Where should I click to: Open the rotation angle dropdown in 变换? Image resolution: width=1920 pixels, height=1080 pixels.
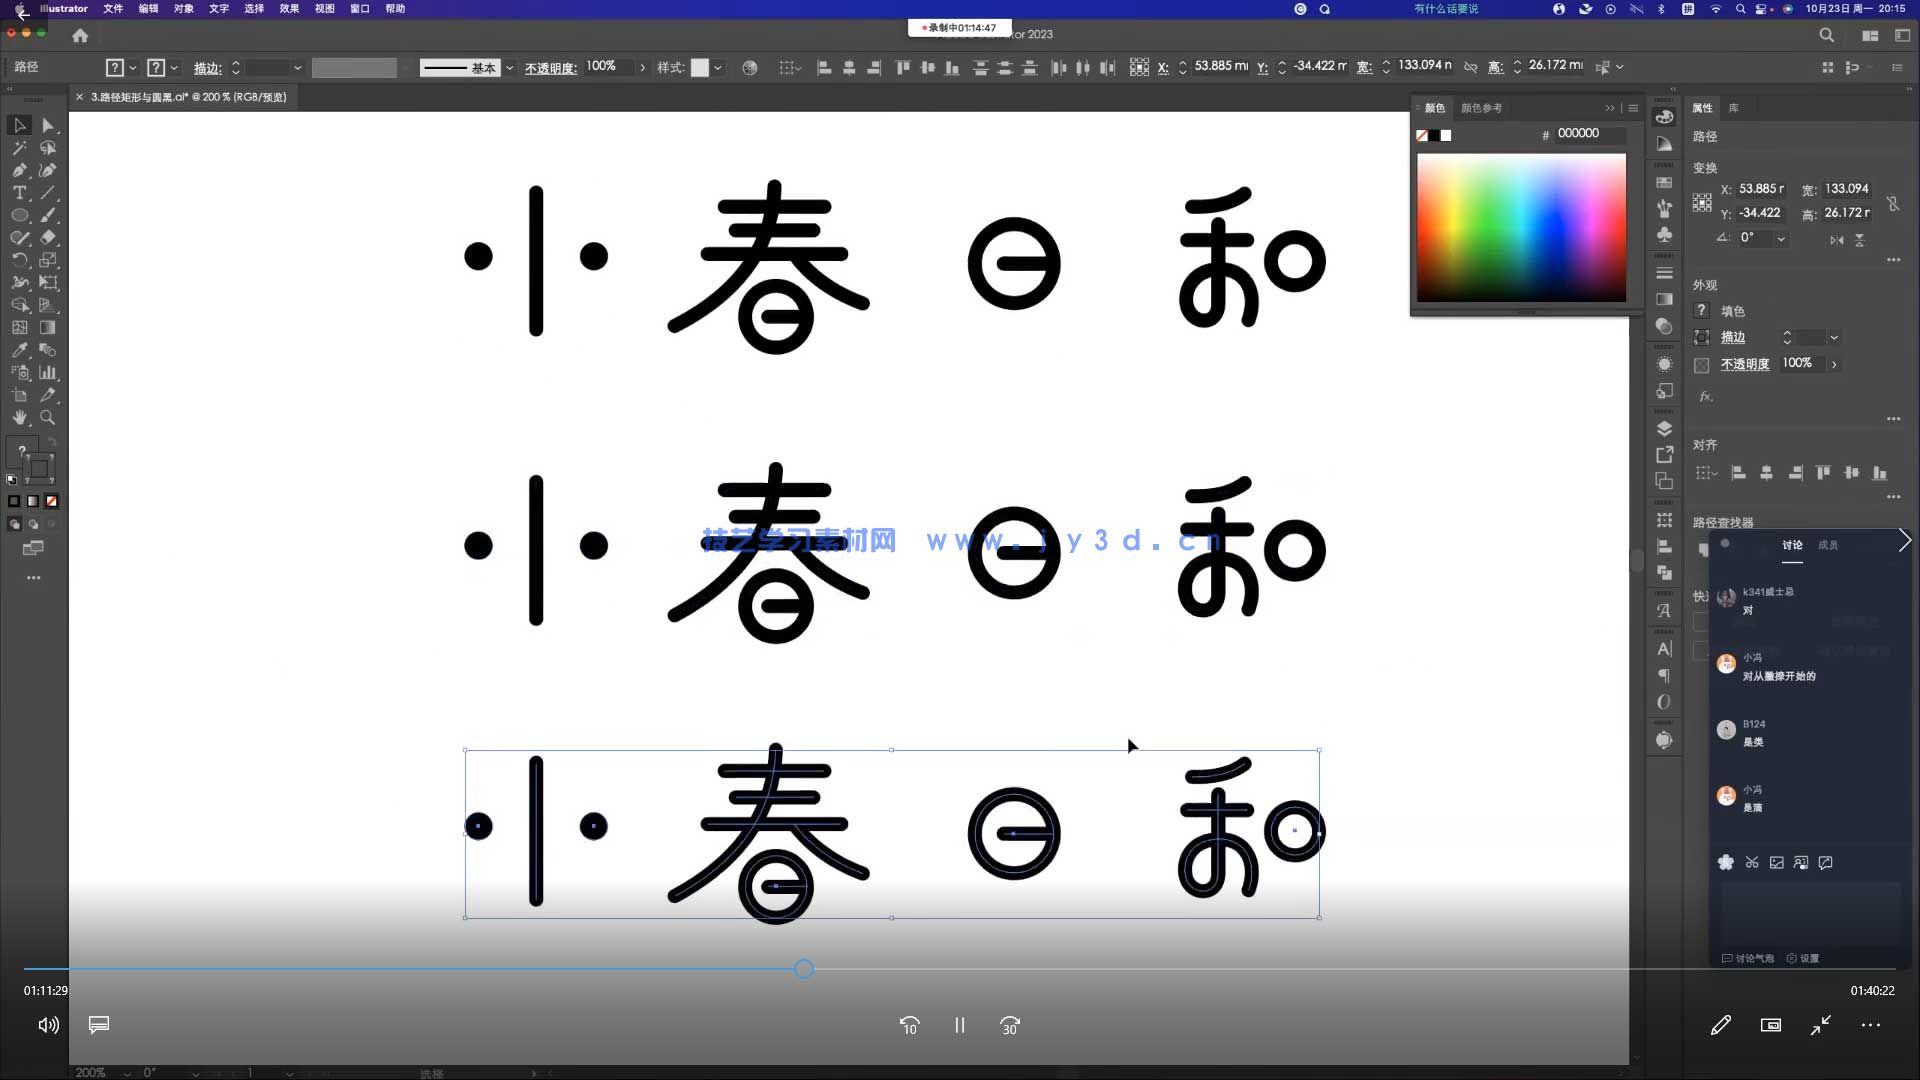coord(1782,239)
